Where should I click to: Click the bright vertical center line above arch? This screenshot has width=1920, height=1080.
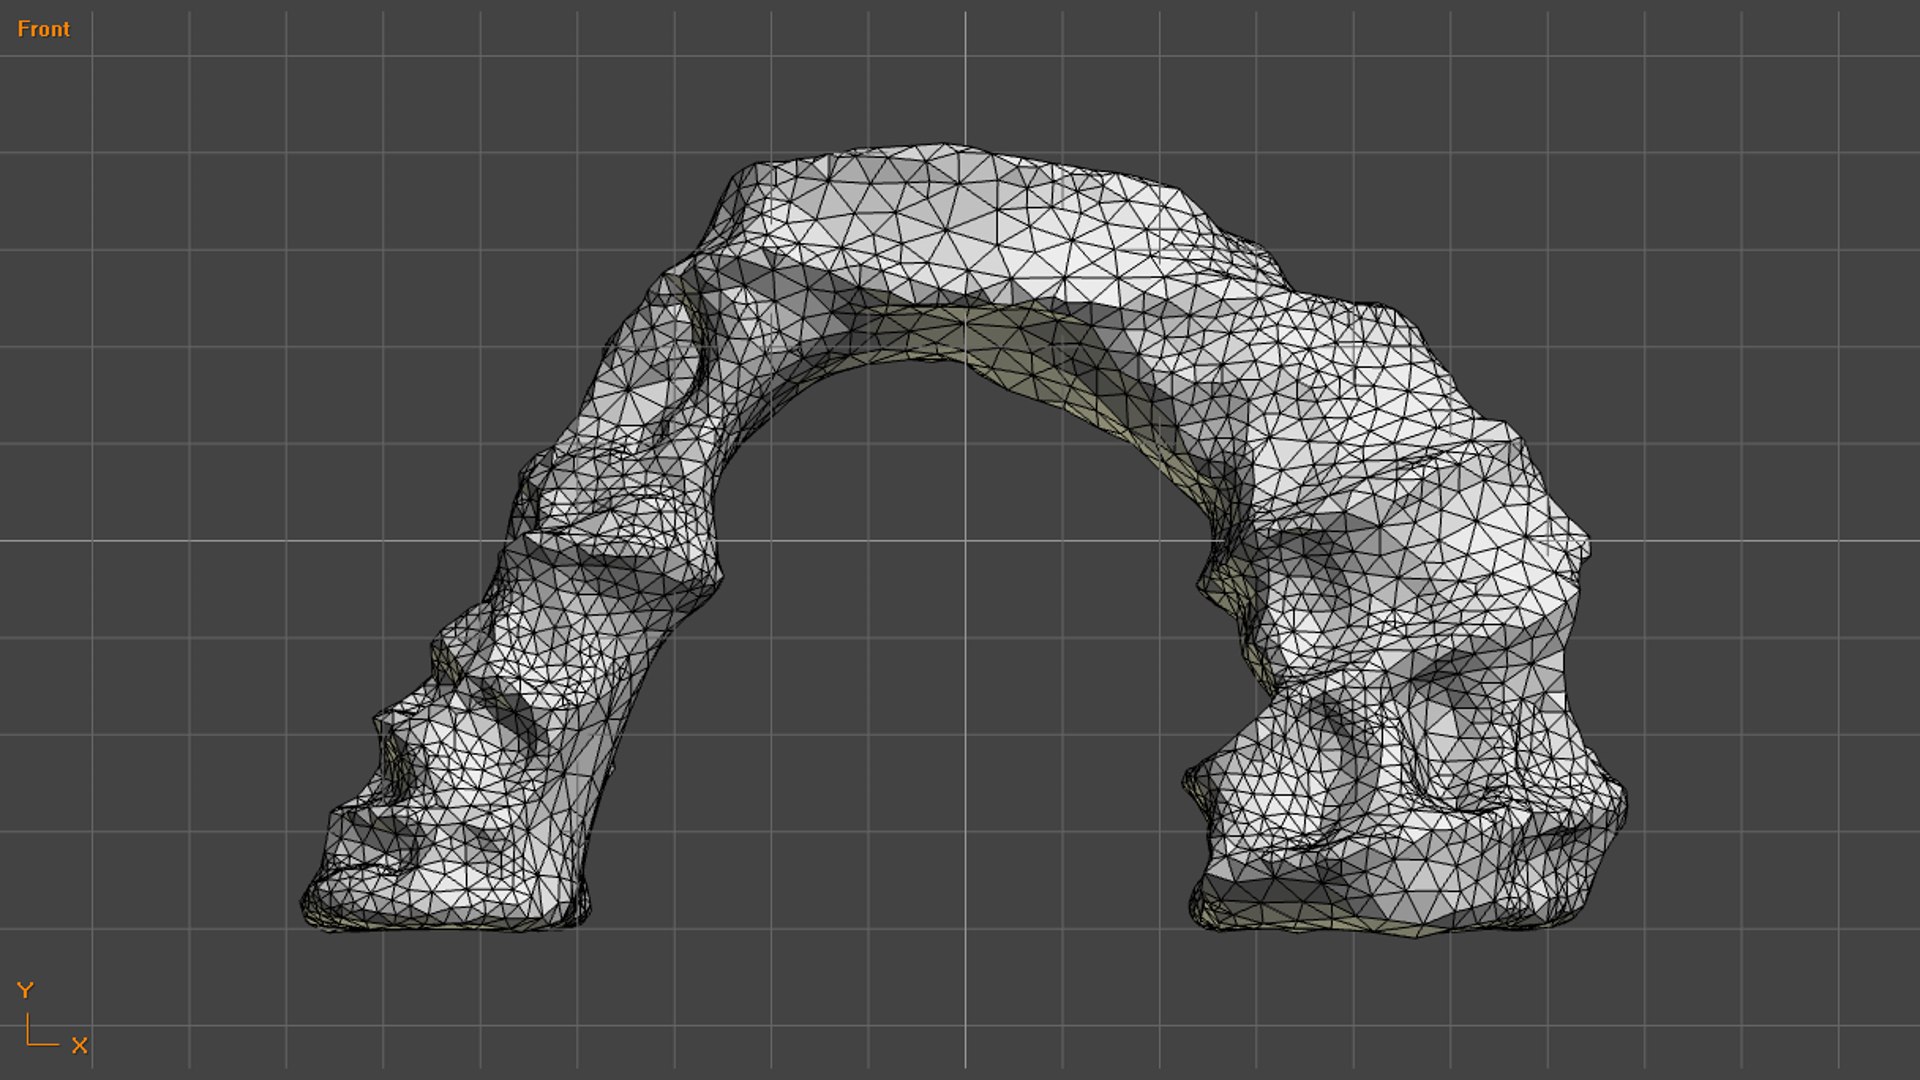(x=965, y=75)
